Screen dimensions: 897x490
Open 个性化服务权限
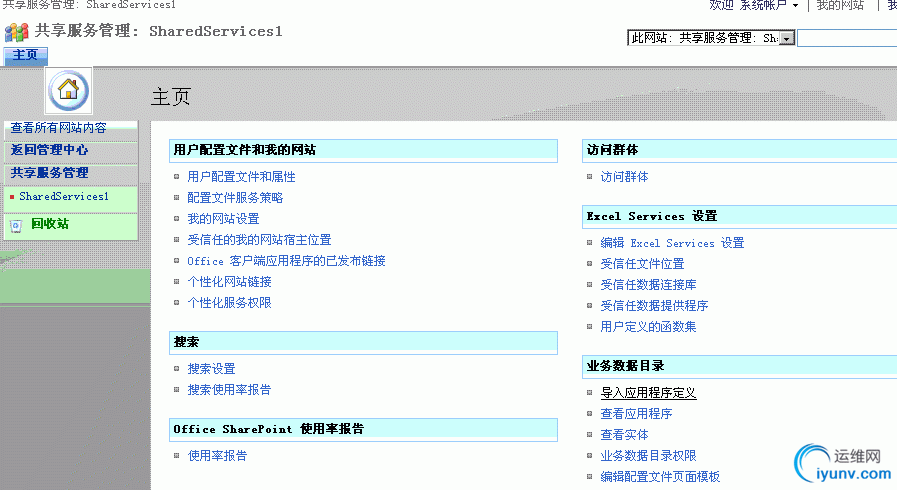coord(229,302)
